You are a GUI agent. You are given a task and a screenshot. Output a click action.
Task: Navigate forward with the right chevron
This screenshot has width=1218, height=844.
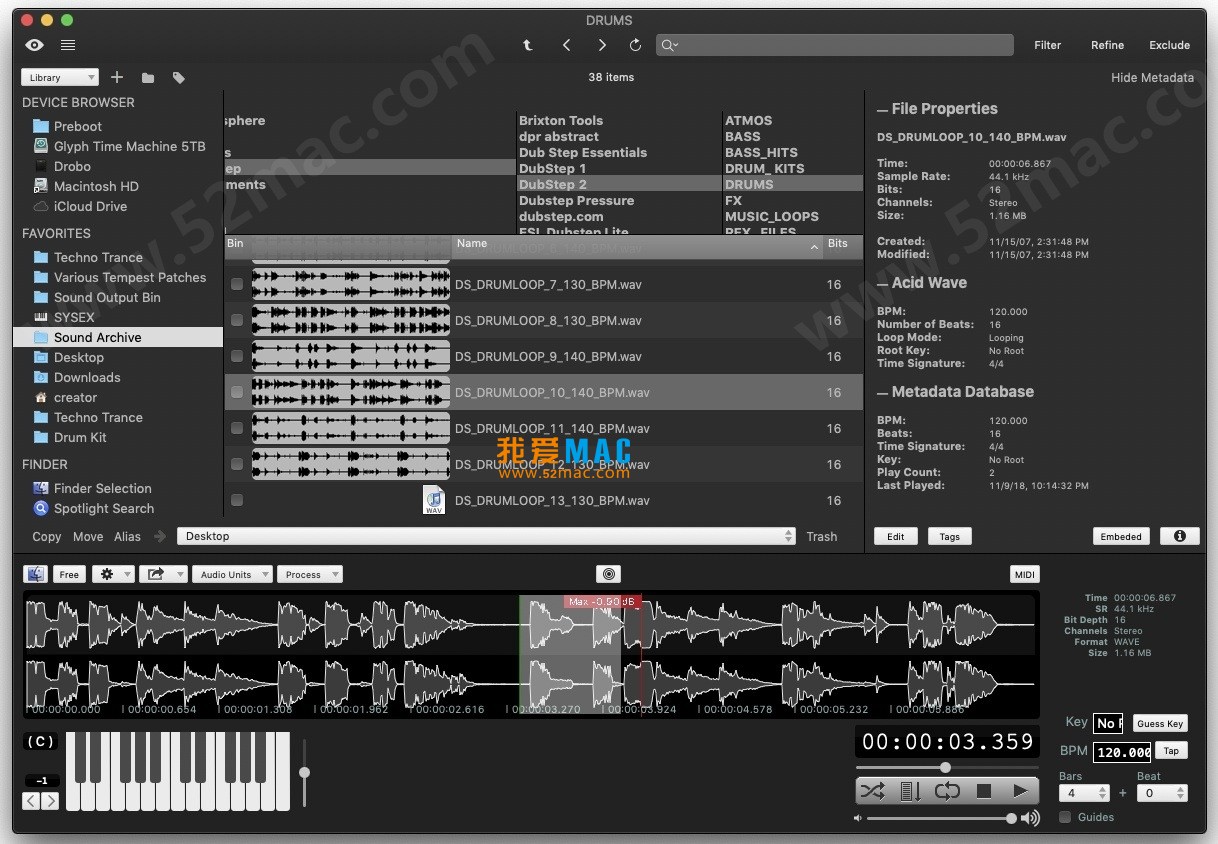coord(602,45)
